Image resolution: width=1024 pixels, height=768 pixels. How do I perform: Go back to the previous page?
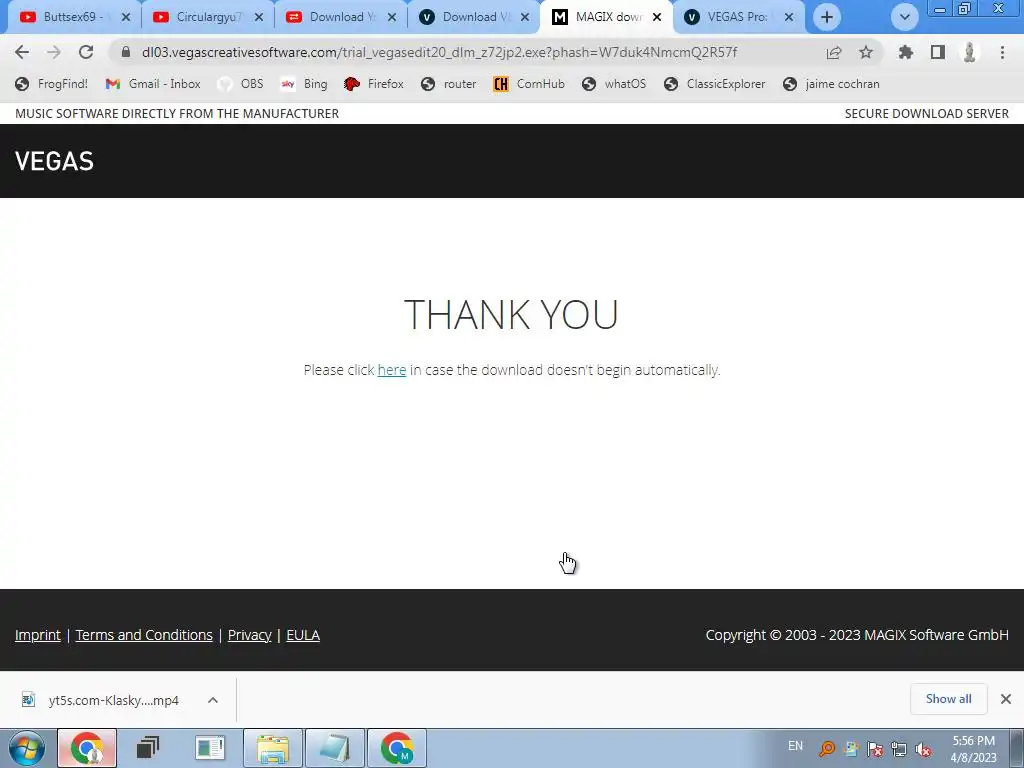pyautogui.click(x=22, y=52)
